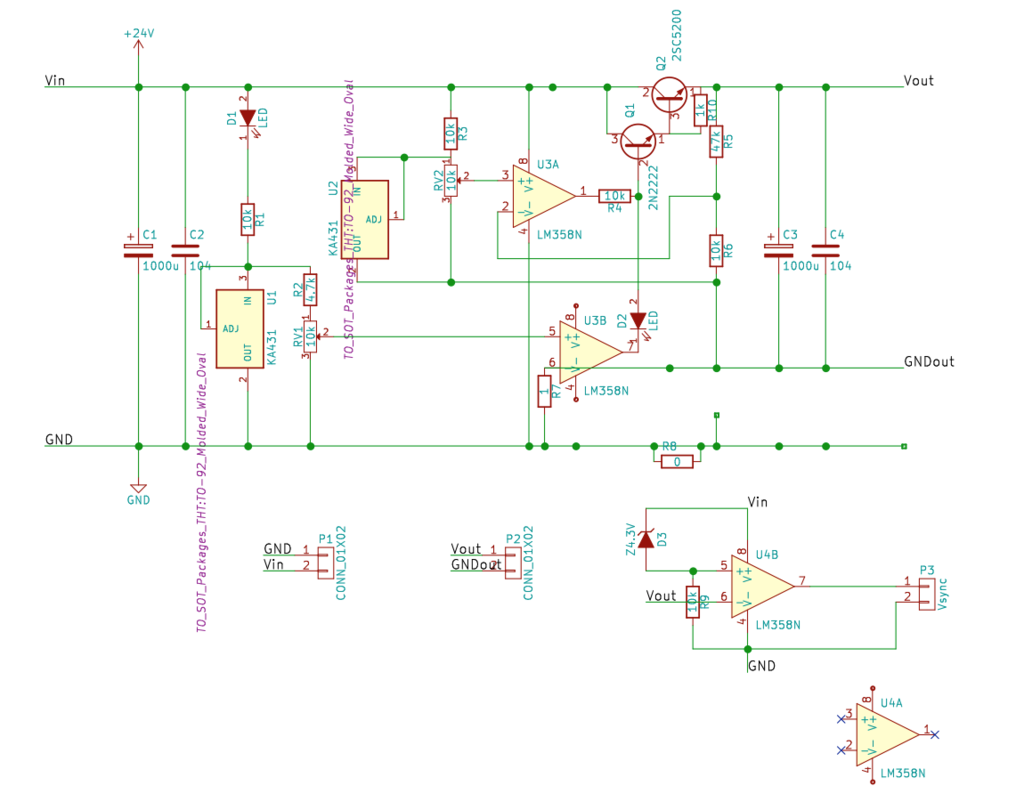Select the C2 104 capacitor symbol

[x=185, y=251]
